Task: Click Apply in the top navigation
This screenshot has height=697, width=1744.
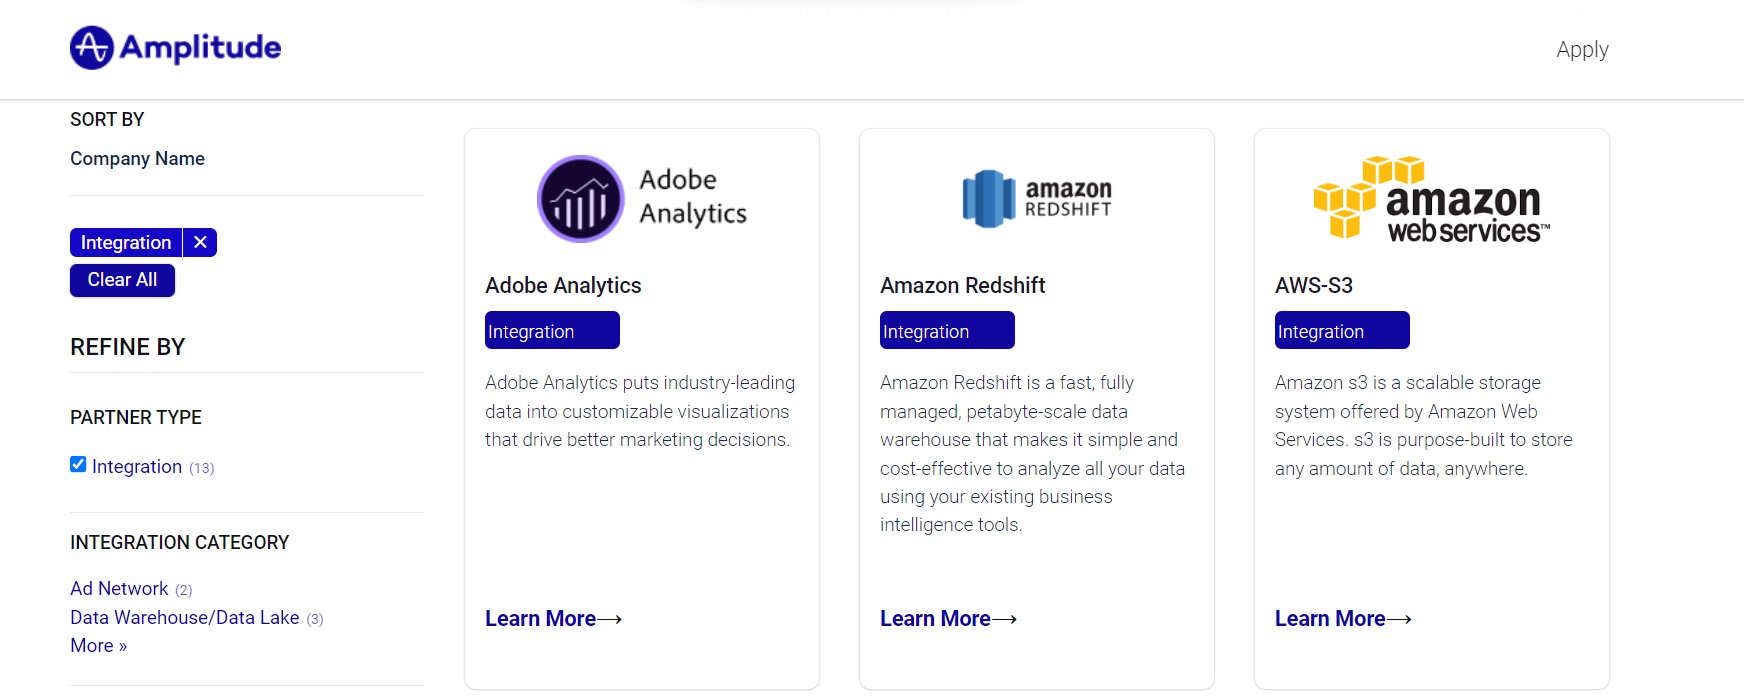Action: [x=1582, y=49]
